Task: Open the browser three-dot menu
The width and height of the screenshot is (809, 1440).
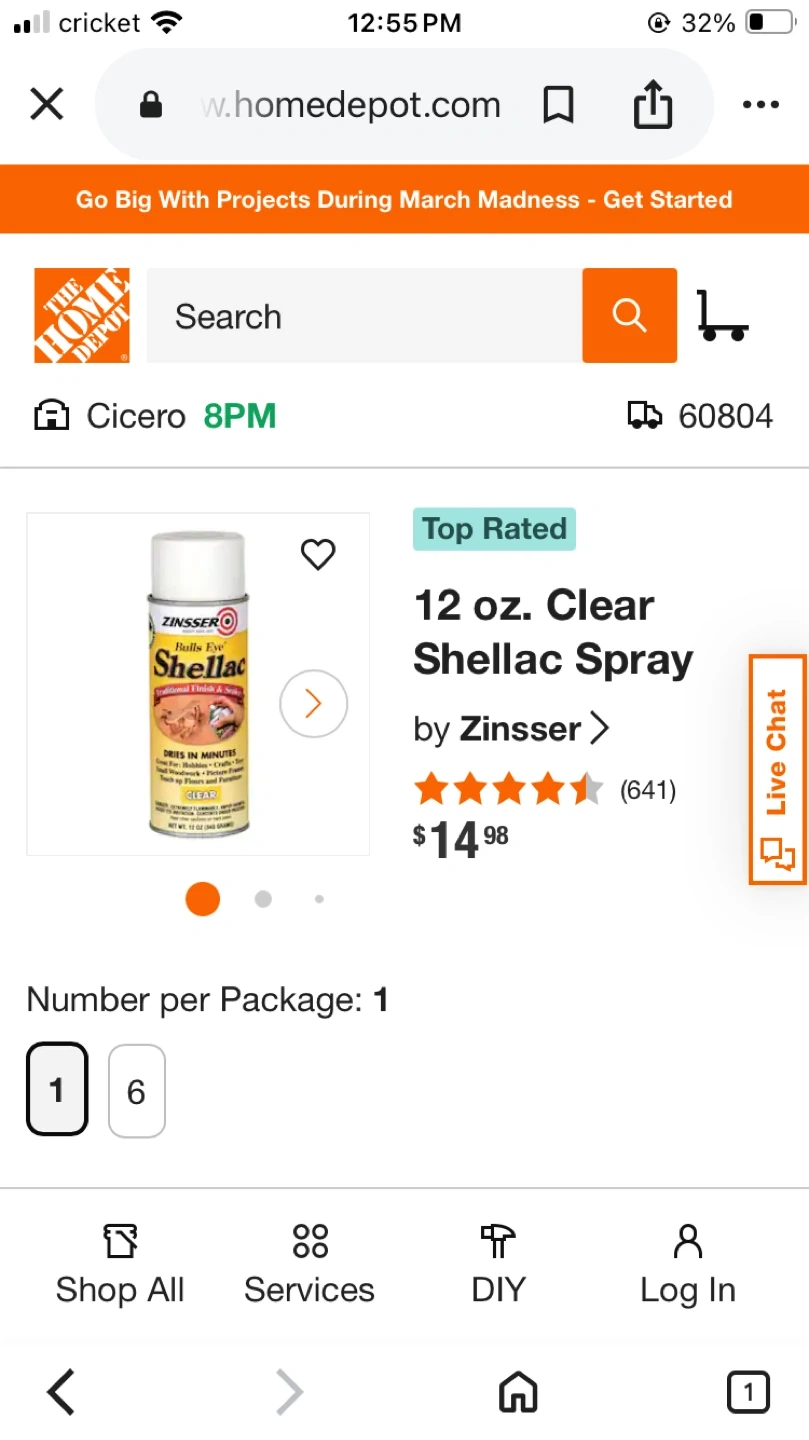Action: tap(760, 105)
